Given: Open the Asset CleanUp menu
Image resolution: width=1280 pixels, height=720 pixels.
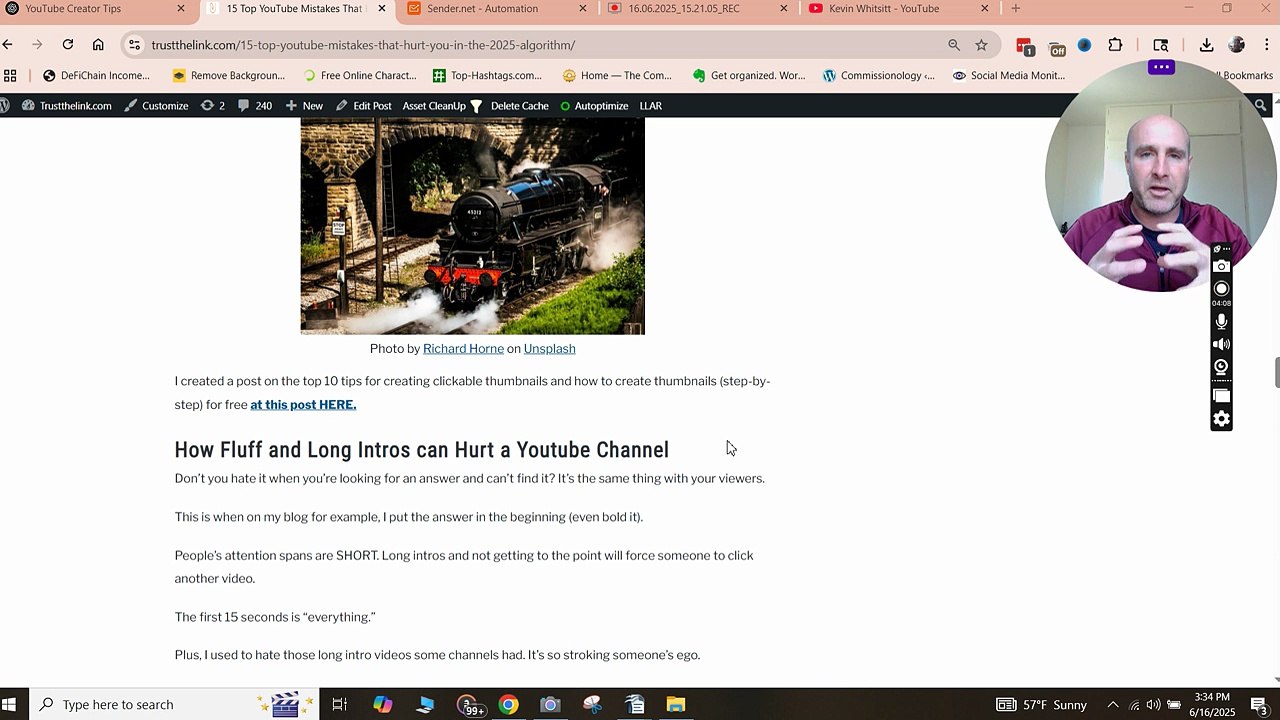Looking at the screenshot, I should 442,106.
